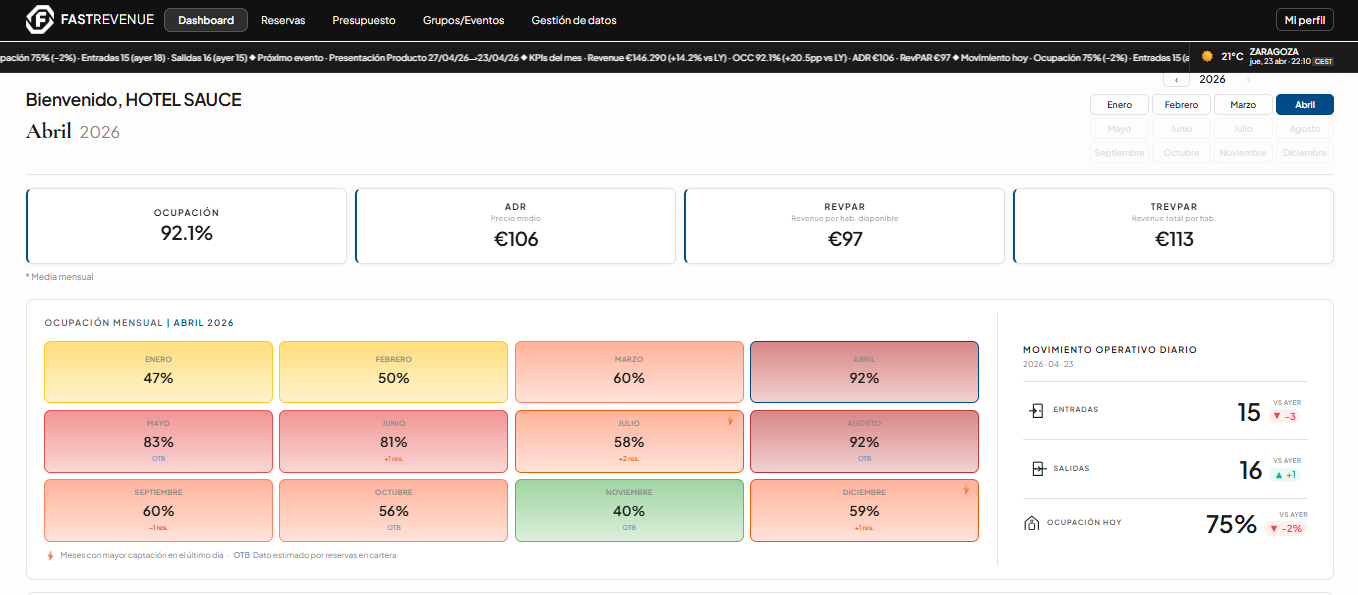Select the dimmed Octubre month button
1358x595 pixels.
click(x=1181, y=153)
